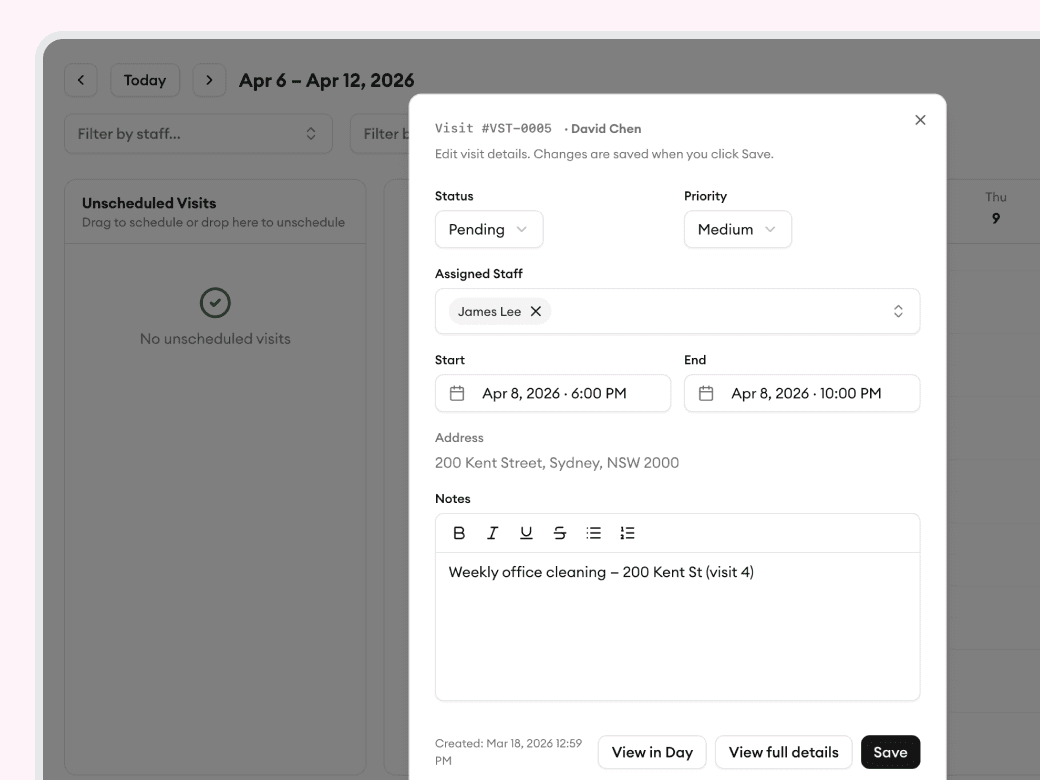Underline text in the Notes field

point(525,533)
